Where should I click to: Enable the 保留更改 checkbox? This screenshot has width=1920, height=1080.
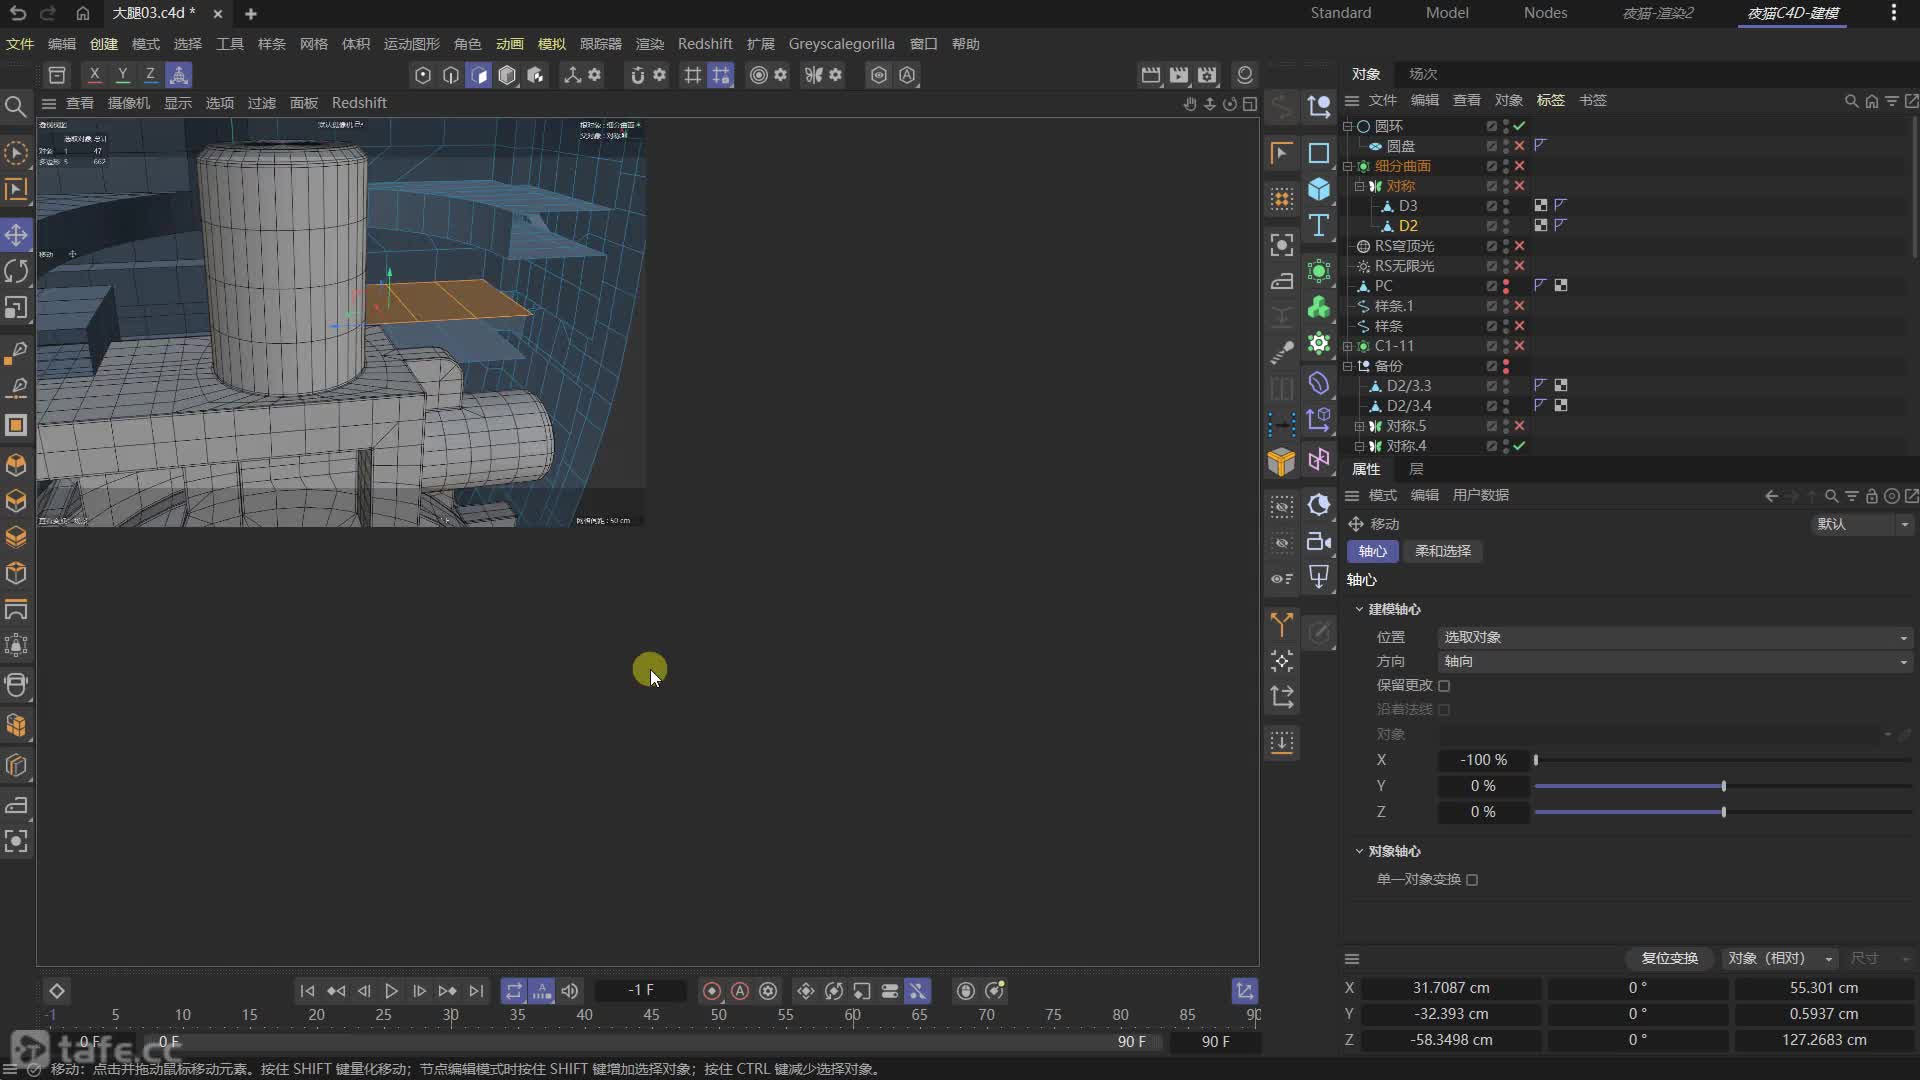(x=1444, y=686)
